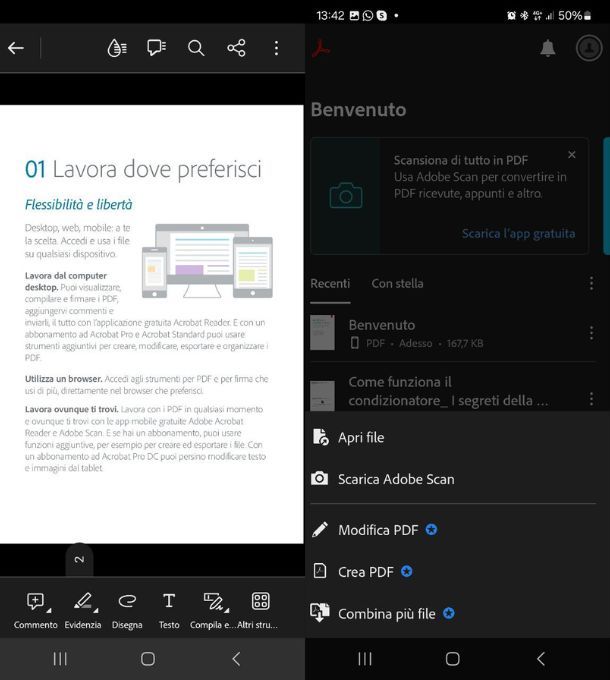
Task: Tap the Benvenuto page heading
Action: (x=359, y=109)
